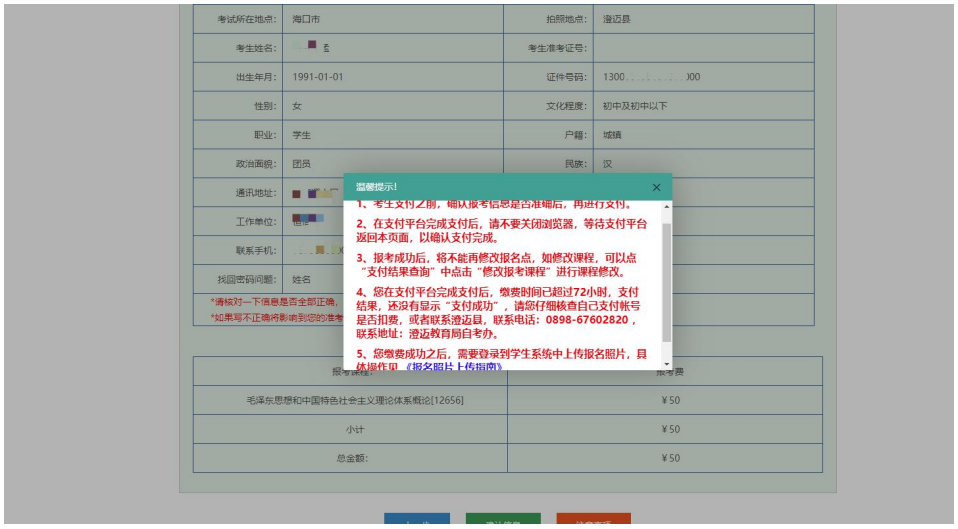
Task: Click the 学生 occupation value
Action: (301, 135)
